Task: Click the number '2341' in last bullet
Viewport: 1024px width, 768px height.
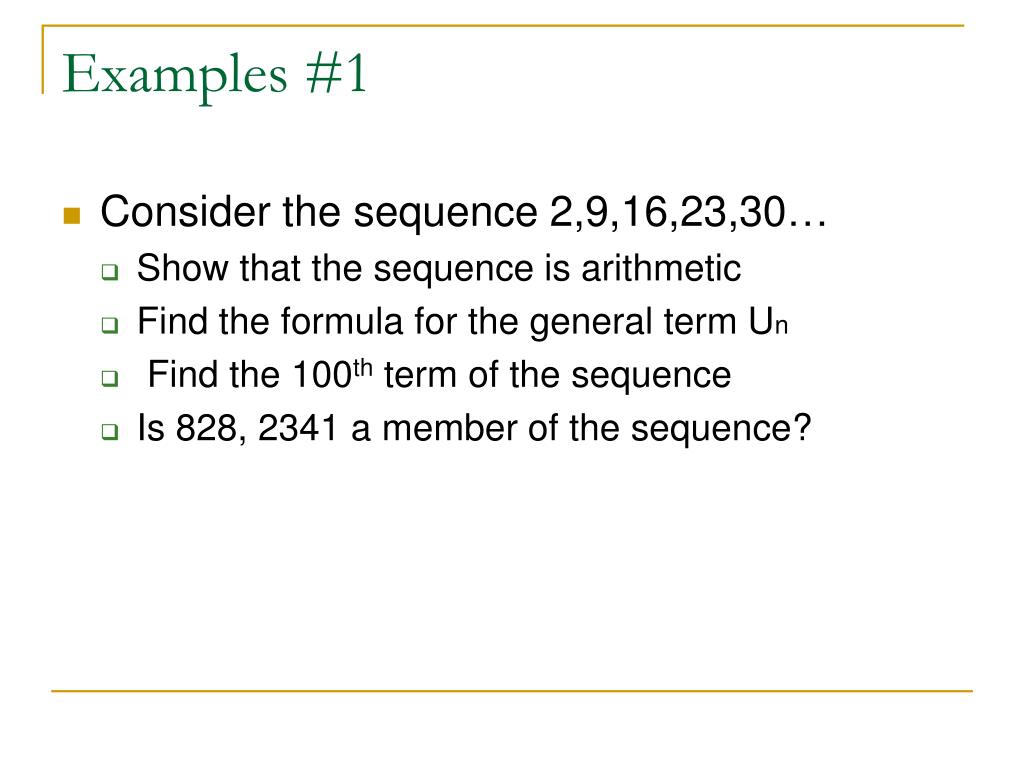Action: click(x=298, y=429)
